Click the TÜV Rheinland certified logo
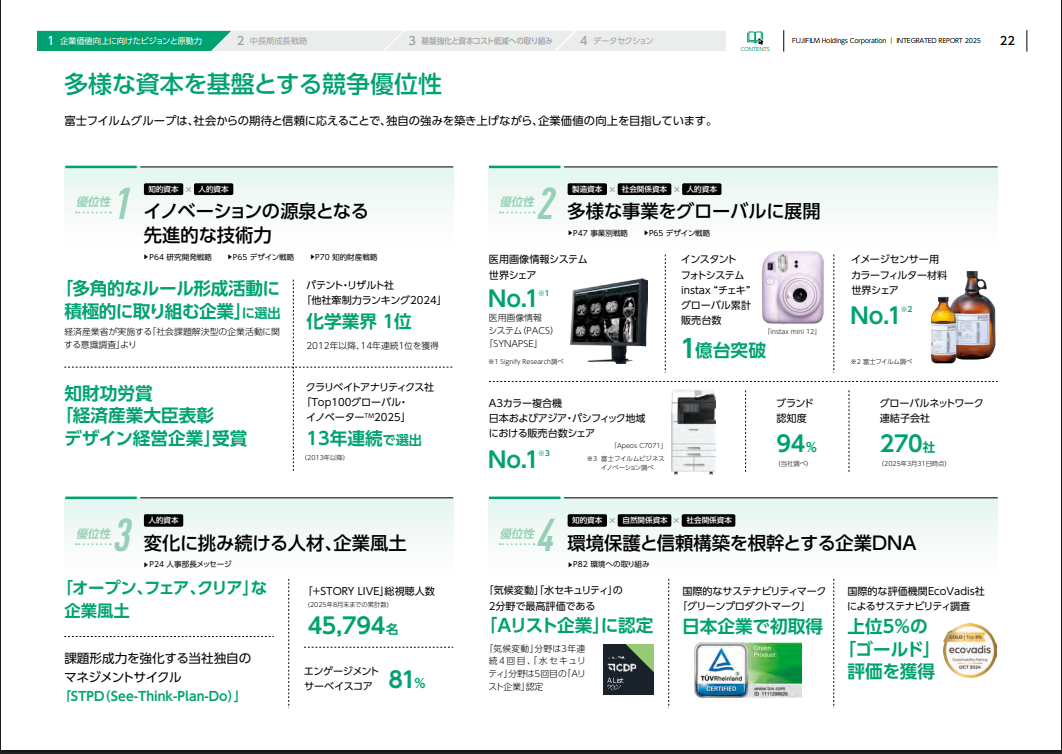This screenshot has width=1062, height=754. click(723, 668)
